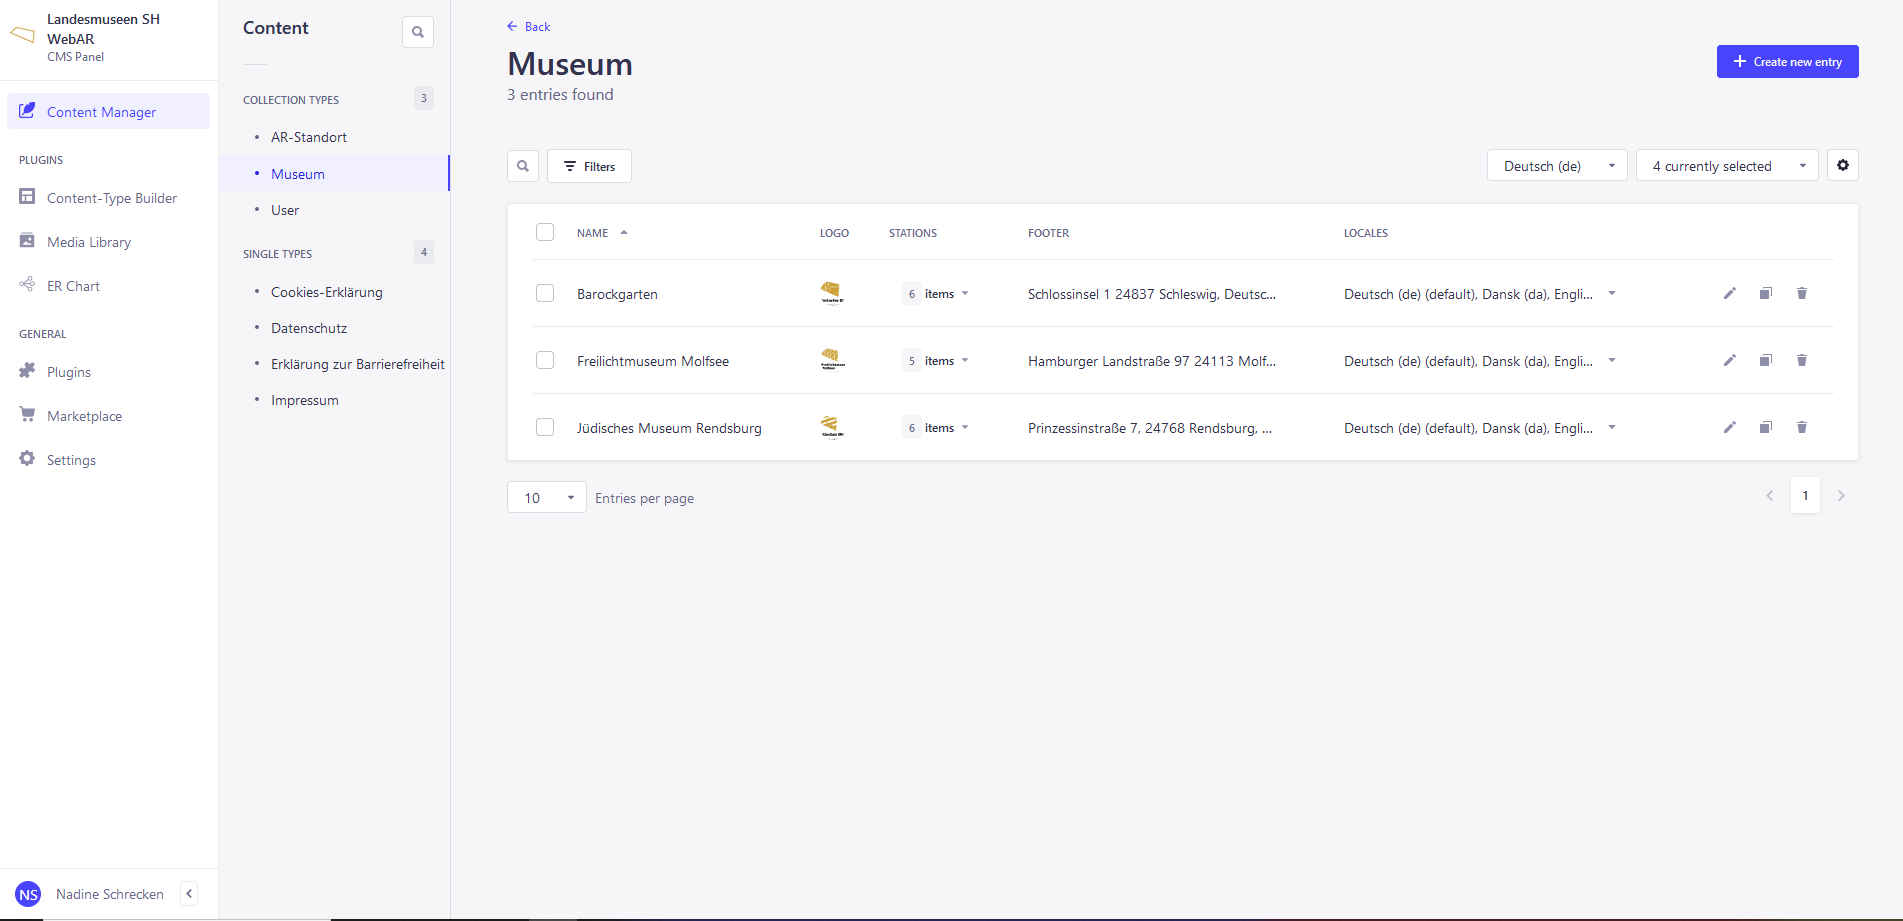The height and width of the screenshot is (921, 1903).
Task: Open the Deutsch (de) locale dropdown
Action: pyautogui.click(x=1557, y=166)
